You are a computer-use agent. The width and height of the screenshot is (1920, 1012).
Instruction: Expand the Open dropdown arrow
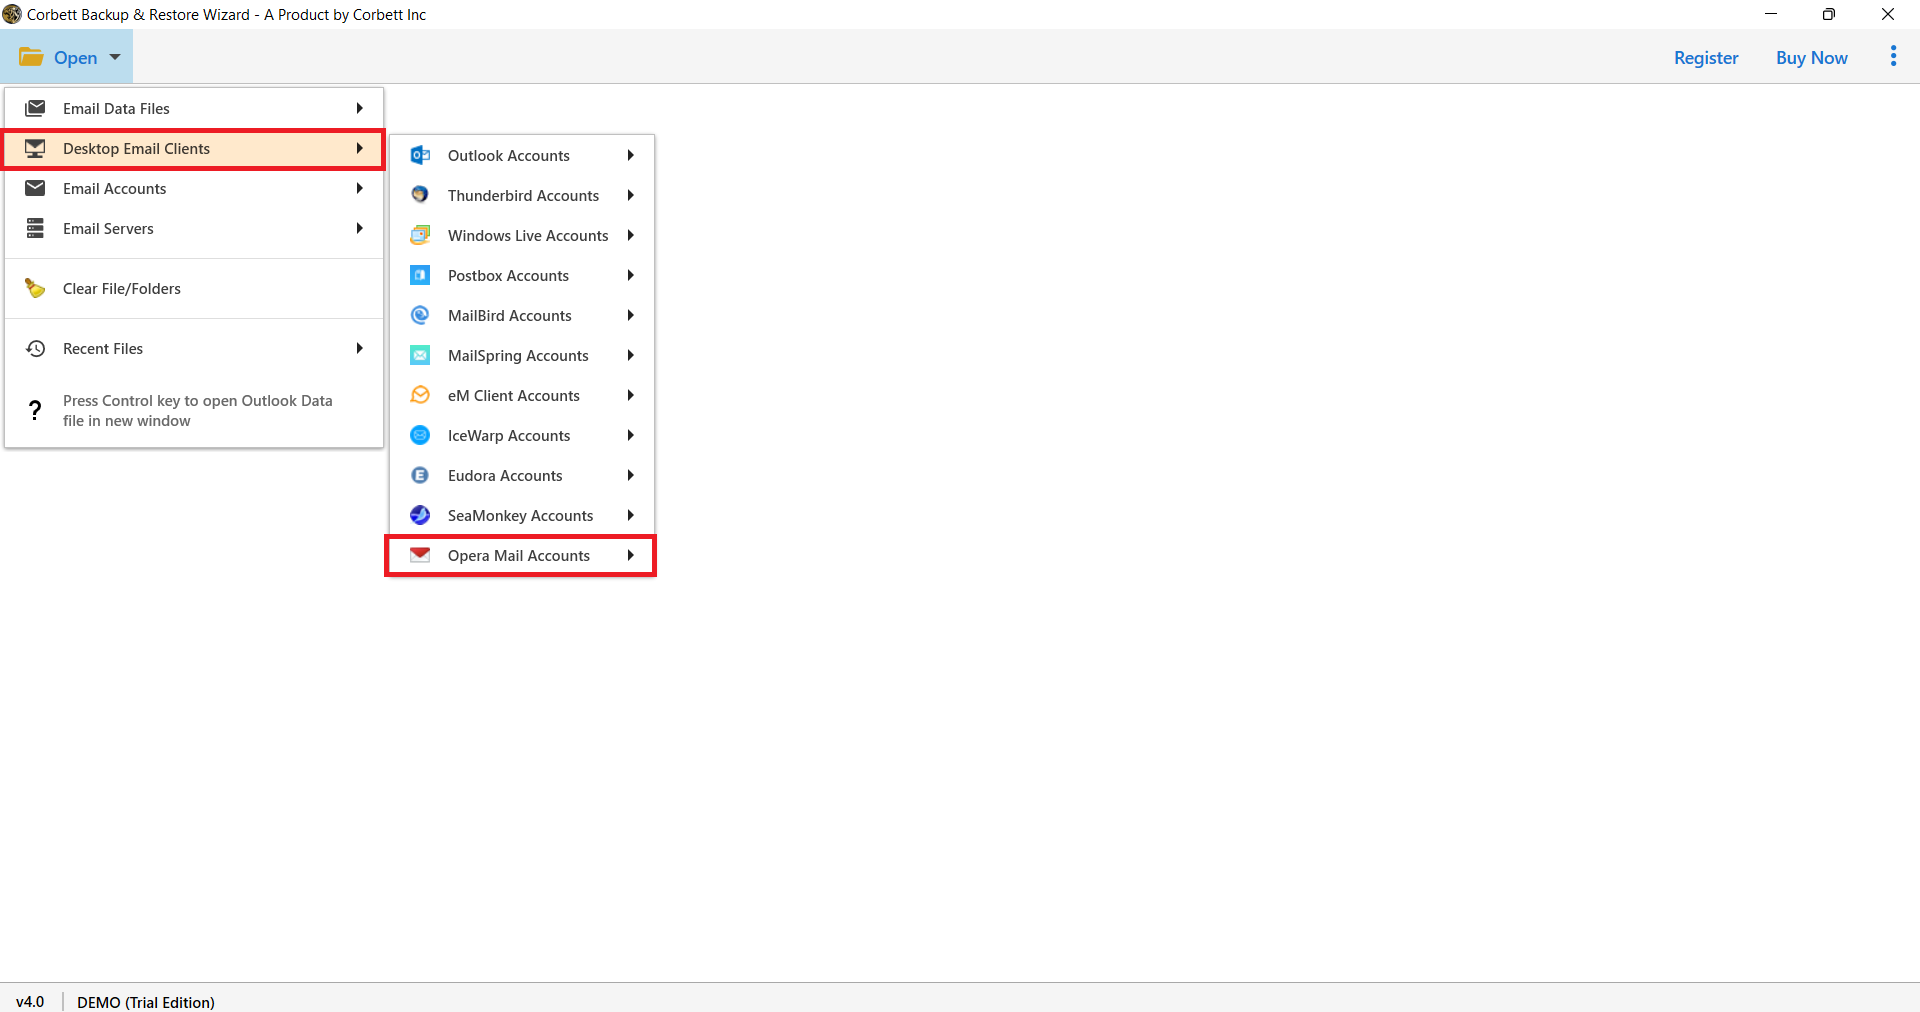(x=115, y=57)
